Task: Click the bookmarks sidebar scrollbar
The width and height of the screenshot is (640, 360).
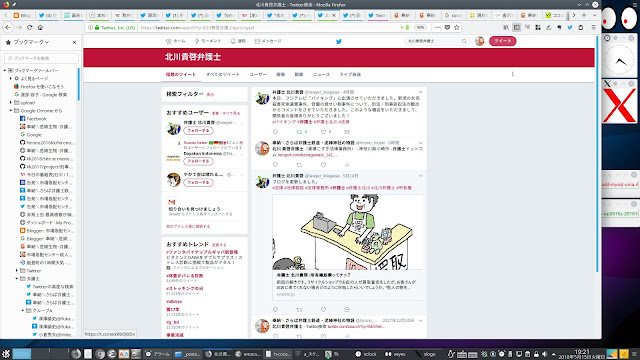Action: tap(78, 84)
